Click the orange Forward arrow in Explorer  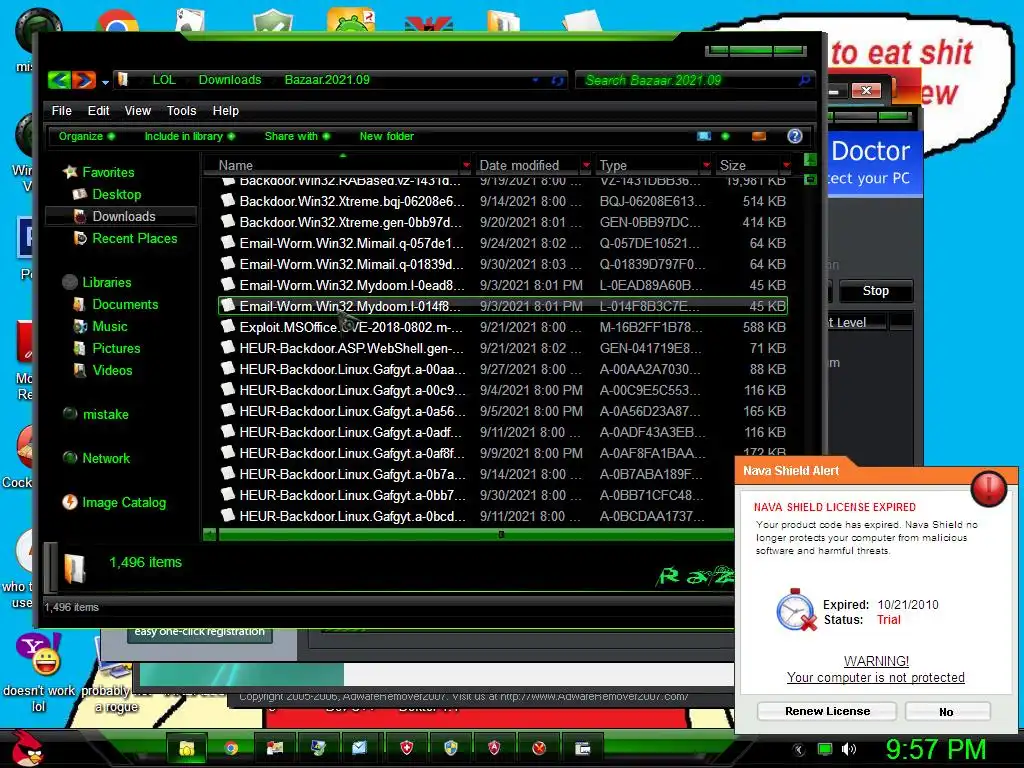point(84,80)
